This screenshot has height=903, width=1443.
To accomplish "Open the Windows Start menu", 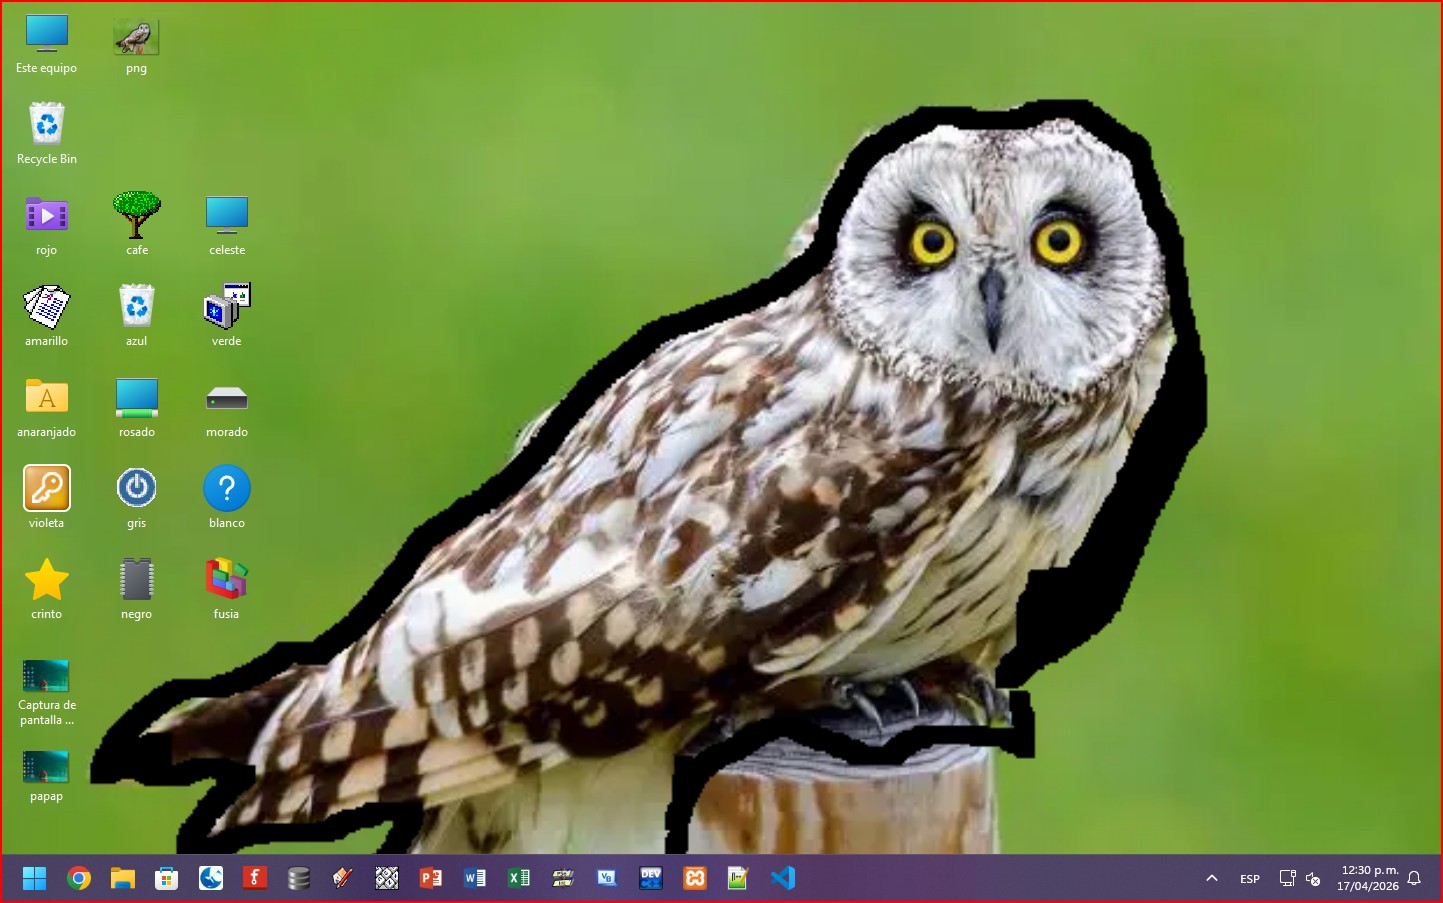I will 35,878.
